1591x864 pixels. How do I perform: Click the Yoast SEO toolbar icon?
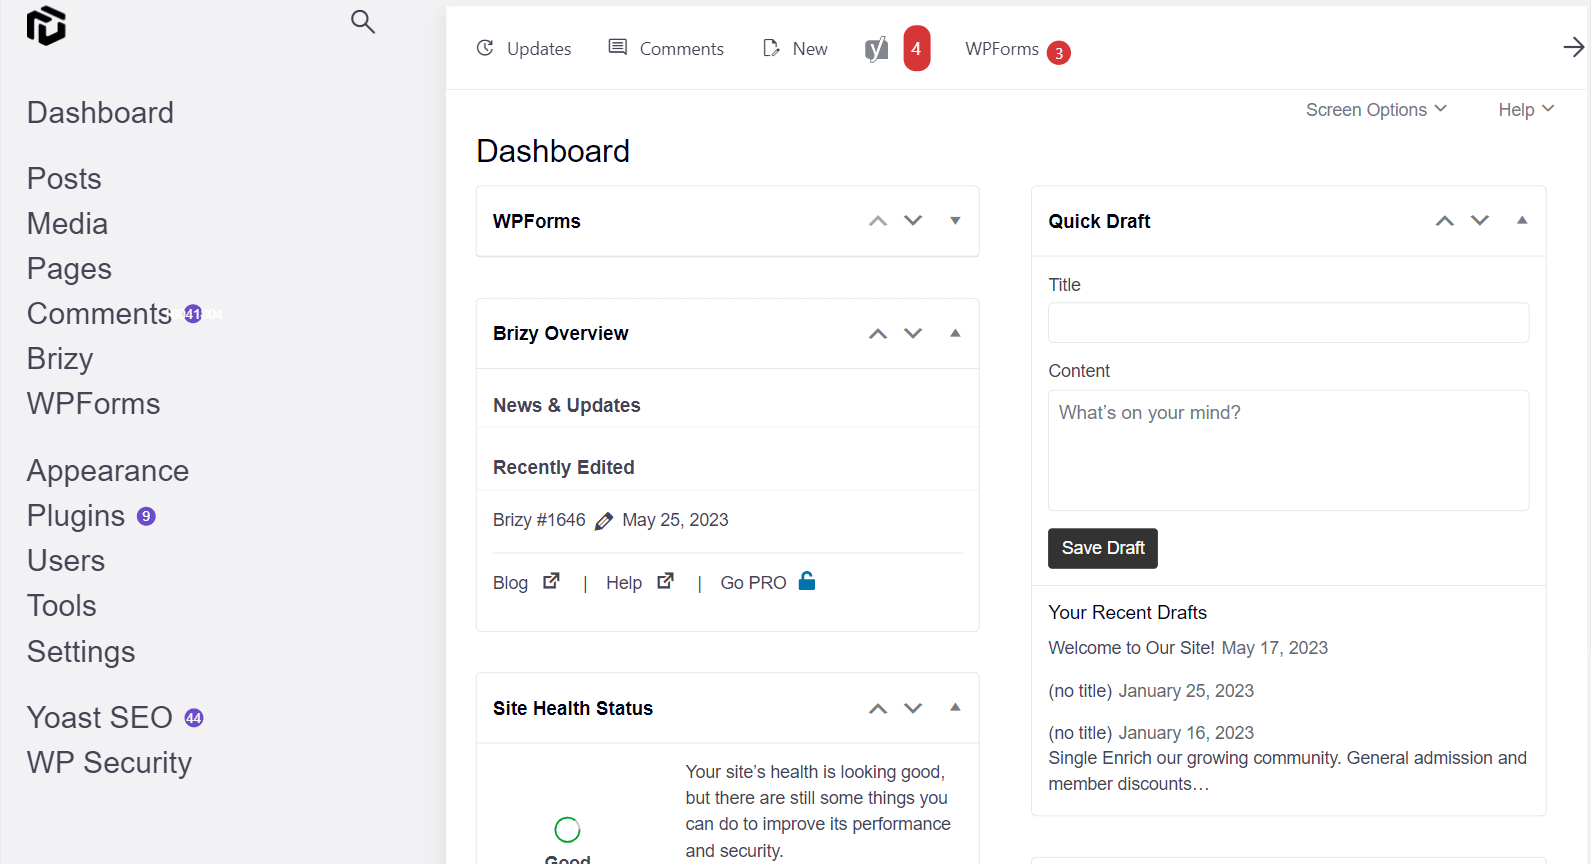point(877,49)
